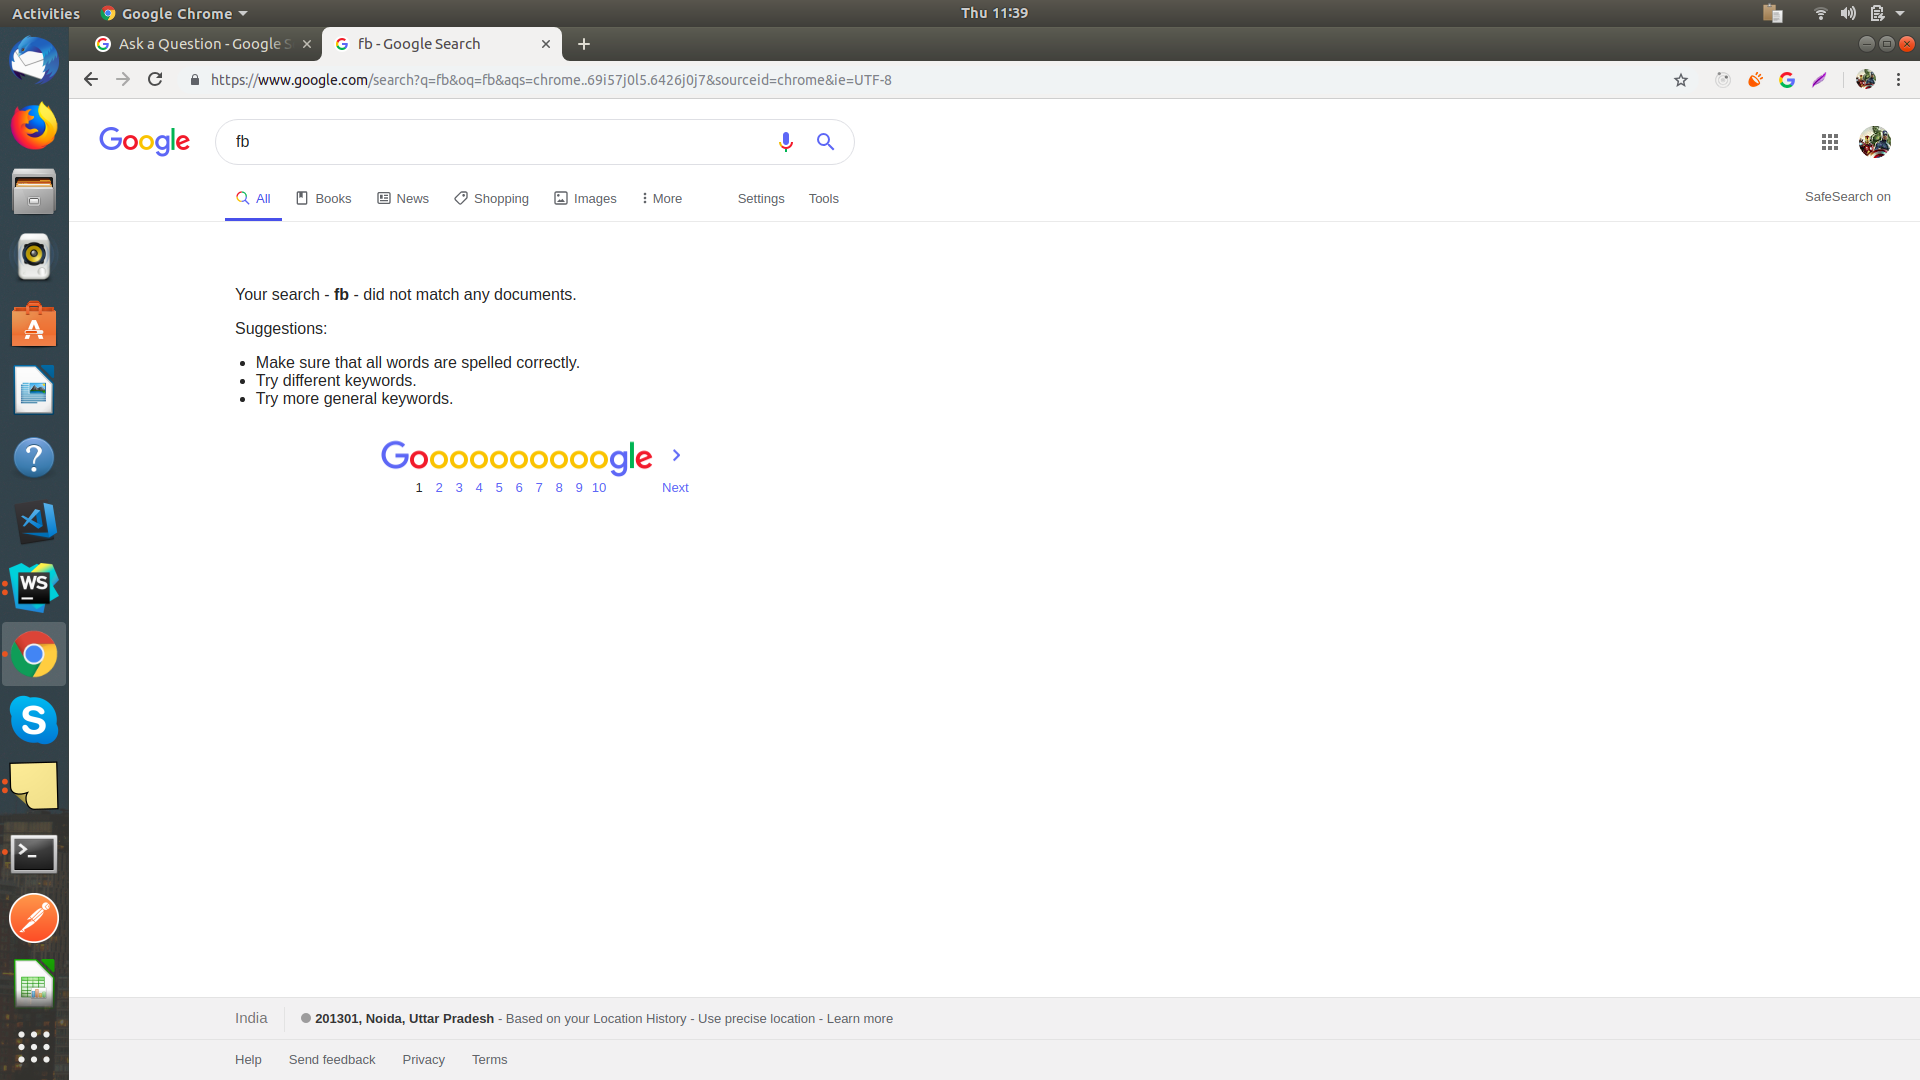This screenshot has width=1920, height=1080.
Task: Go to the Next results page
Action: coord(675,487)
